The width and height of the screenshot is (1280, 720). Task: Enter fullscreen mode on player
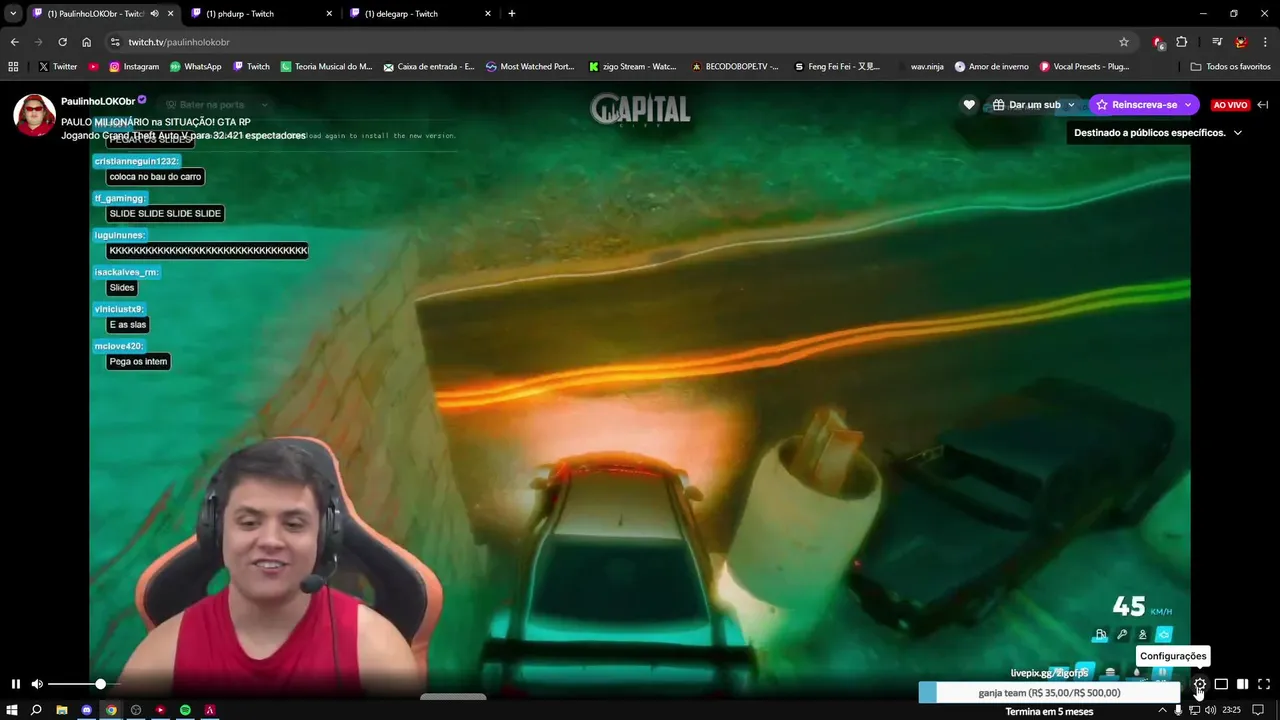pos(1264,684)
